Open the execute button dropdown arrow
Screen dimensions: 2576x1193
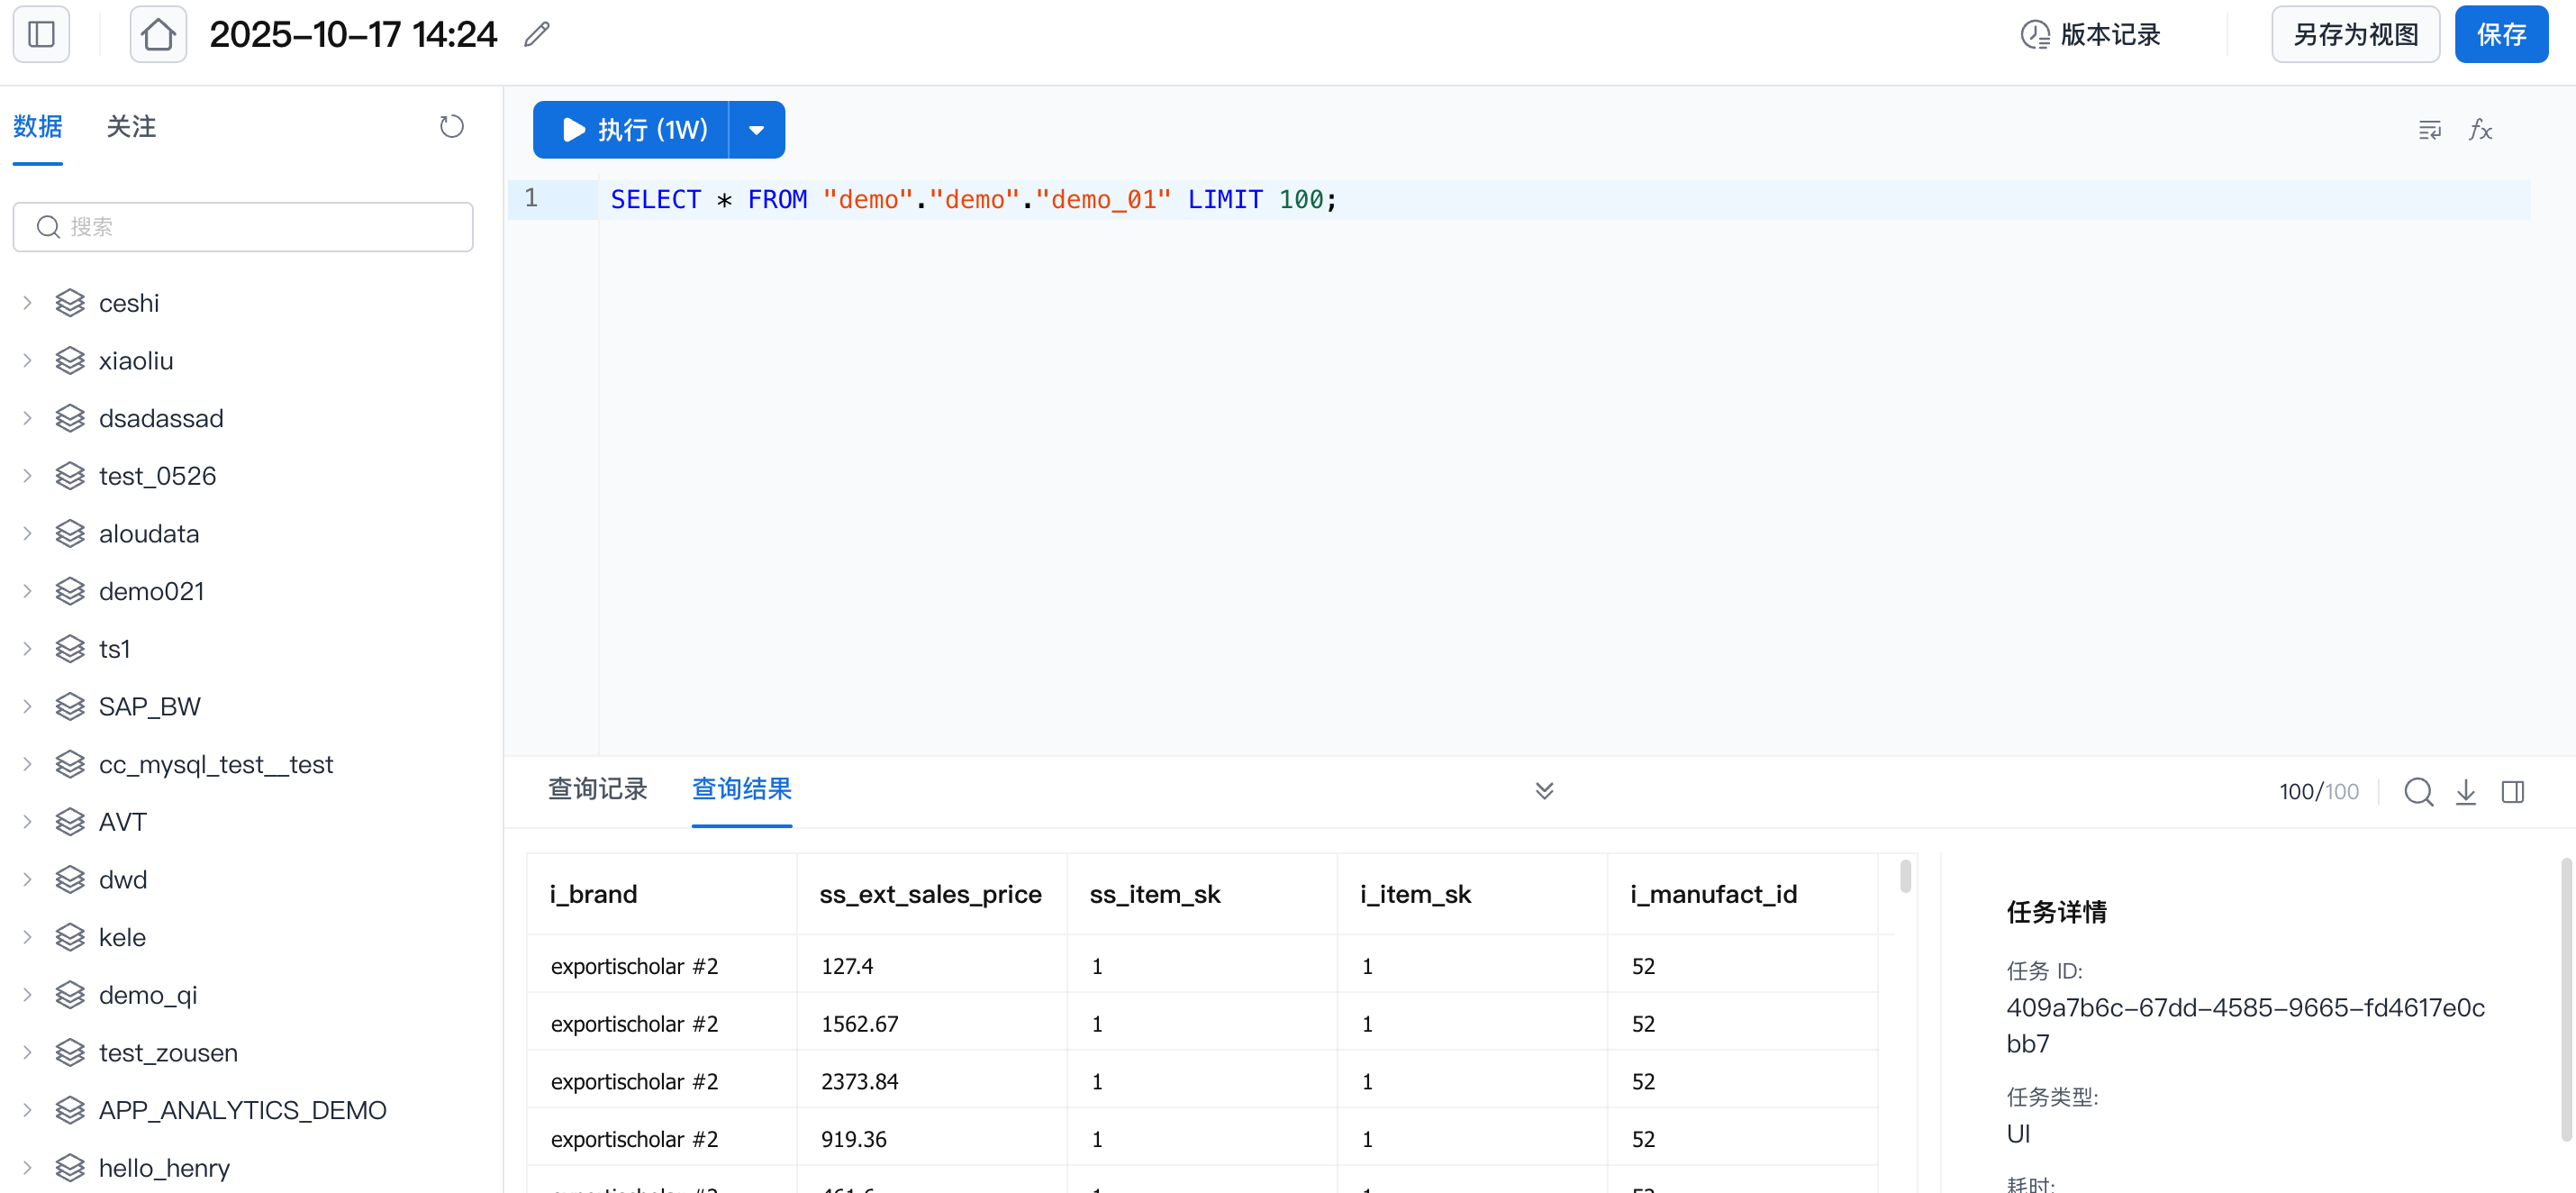pyautogui.click(x=757, y=130)
